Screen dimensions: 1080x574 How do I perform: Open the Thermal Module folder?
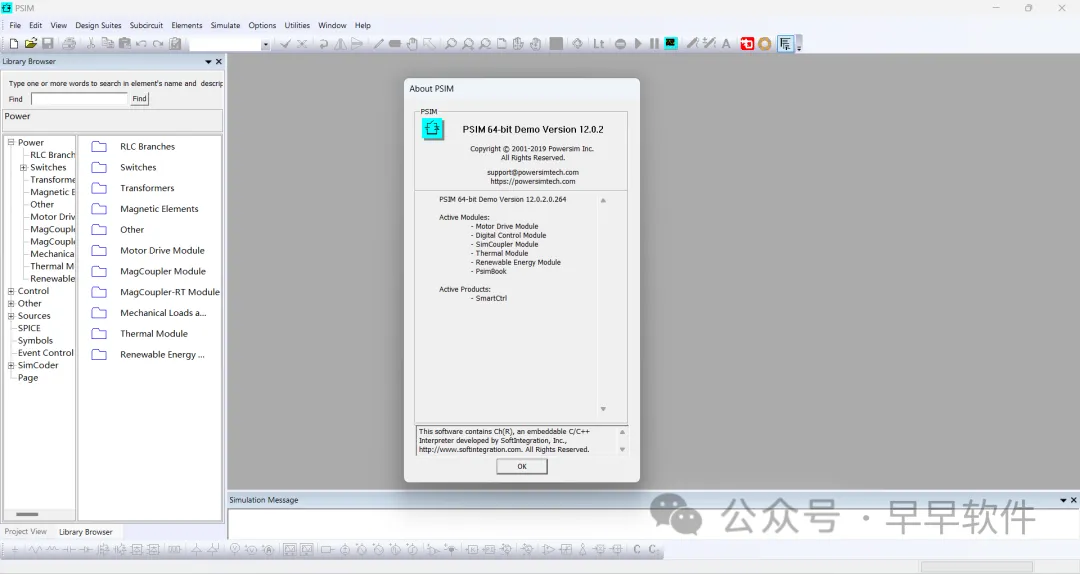pos(154,334)
